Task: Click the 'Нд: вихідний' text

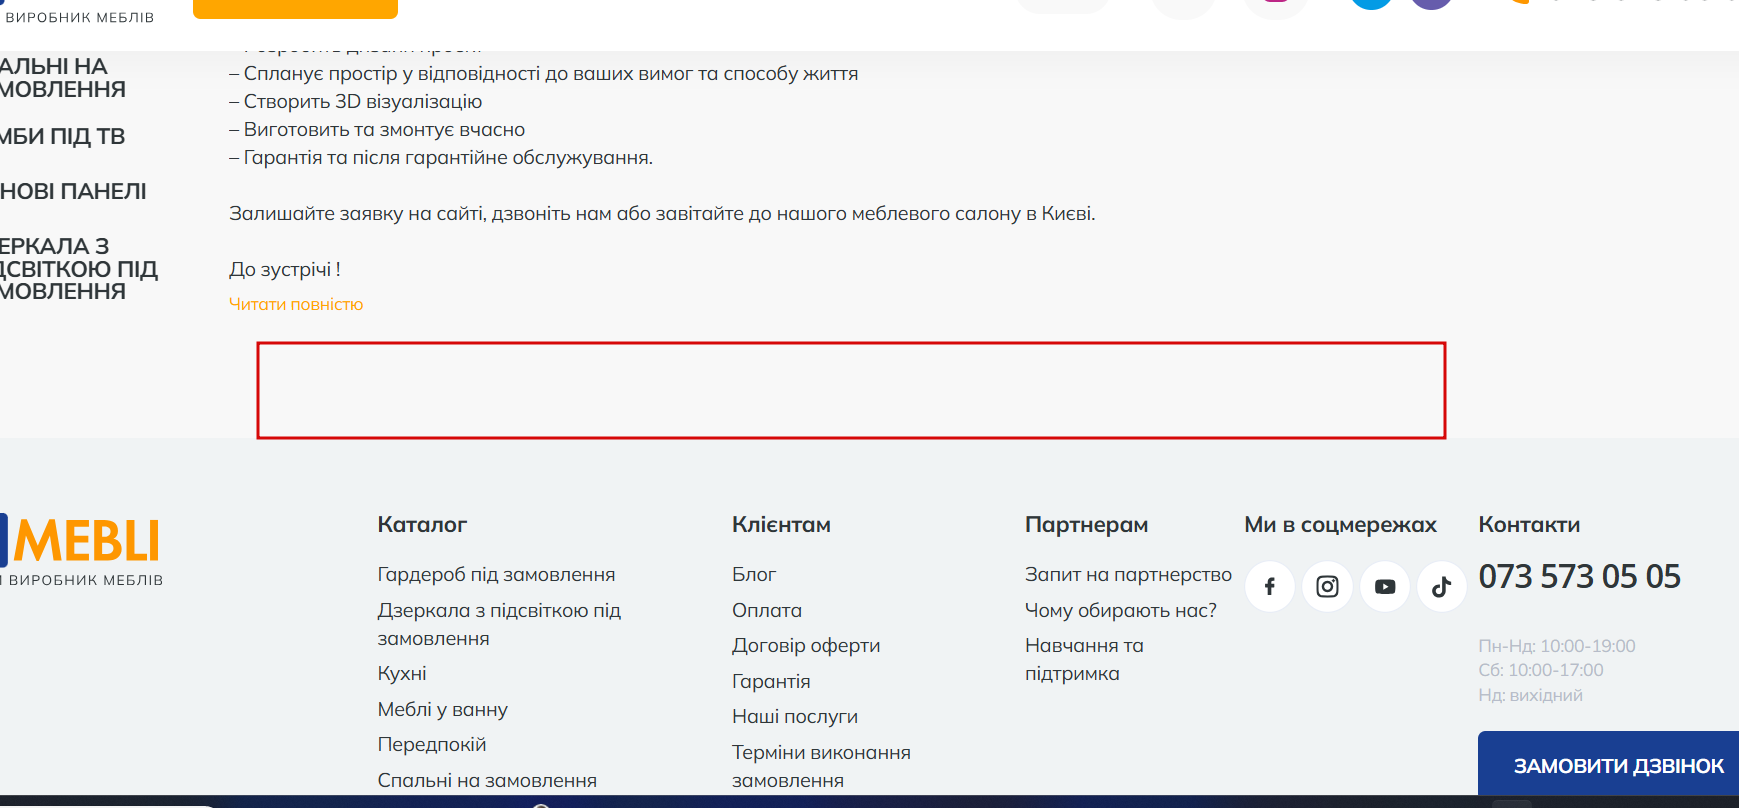Action: (x=1530, y=695)
